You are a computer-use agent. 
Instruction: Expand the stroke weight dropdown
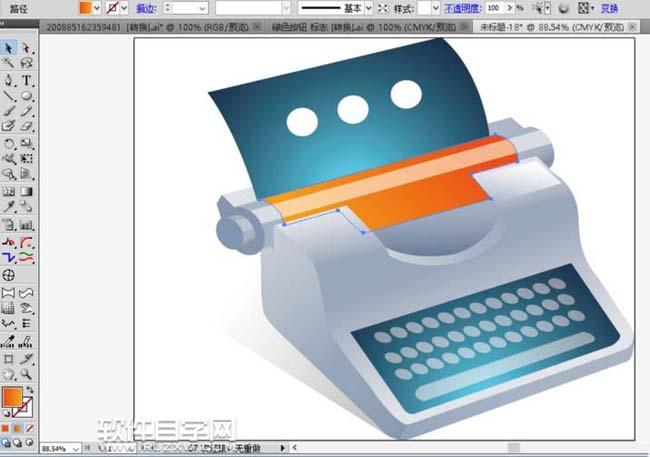(x=203, y=8)
